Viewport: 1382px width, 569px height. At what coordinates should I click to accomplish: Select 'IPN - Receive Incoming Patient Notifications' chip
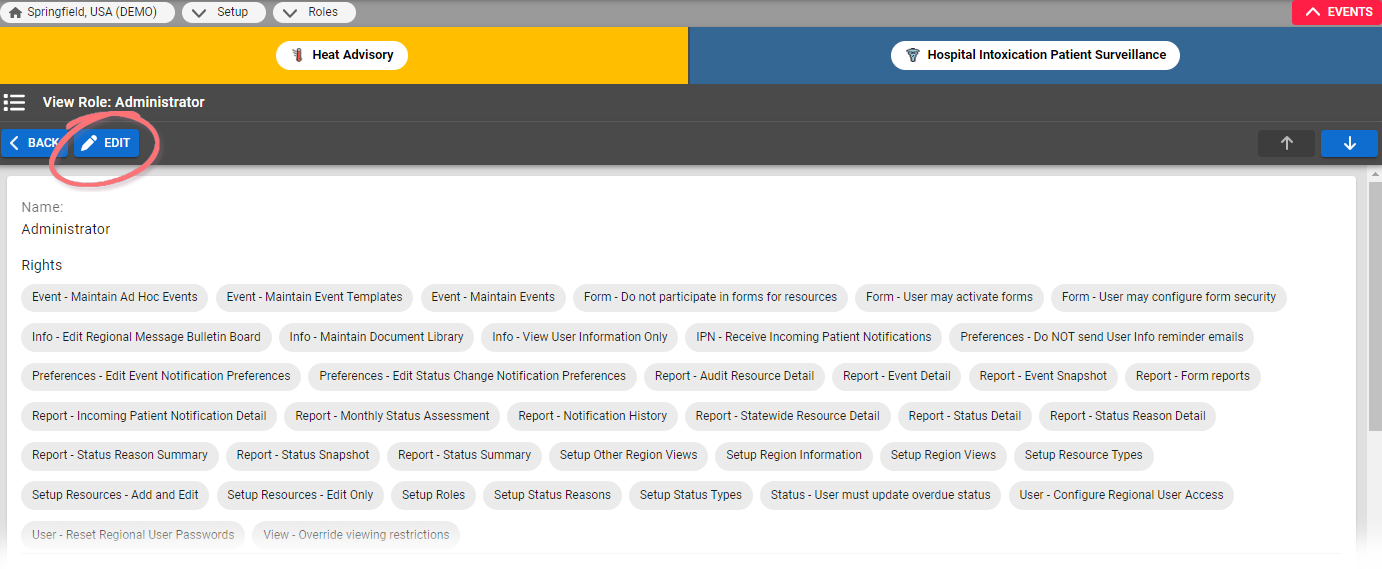click(814, 337)
